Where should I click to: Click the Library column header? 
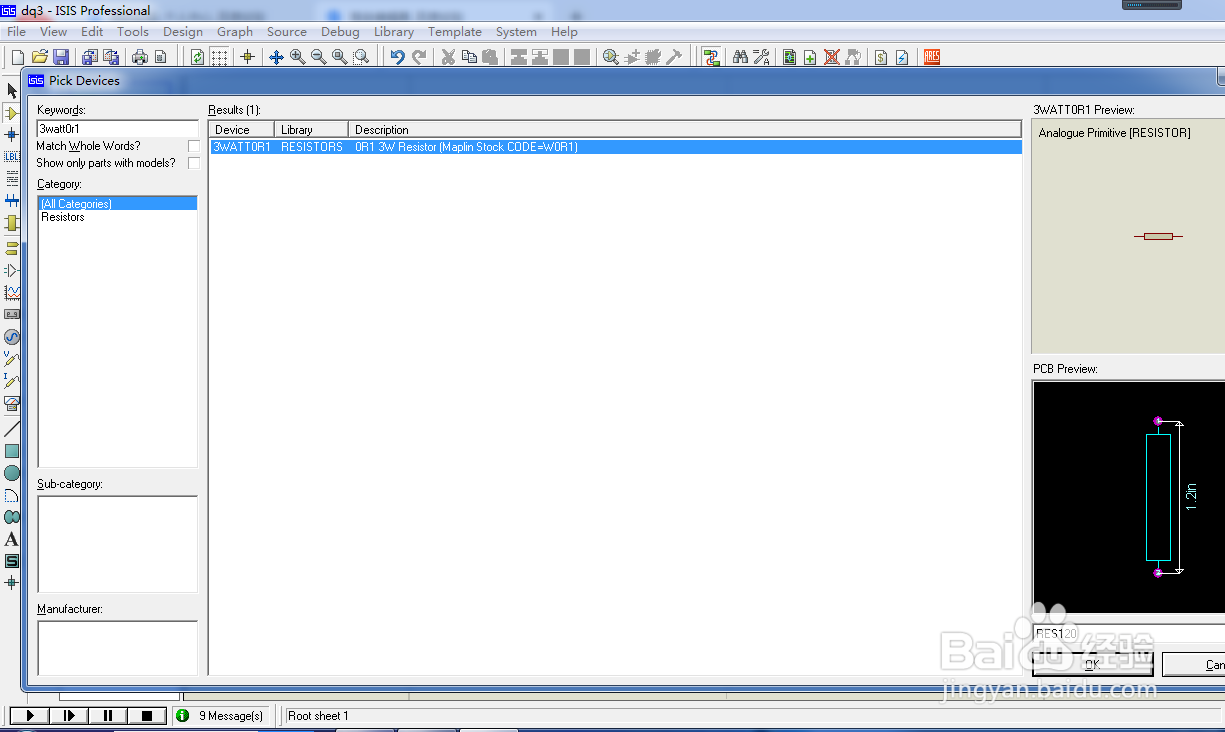[311, 130]
